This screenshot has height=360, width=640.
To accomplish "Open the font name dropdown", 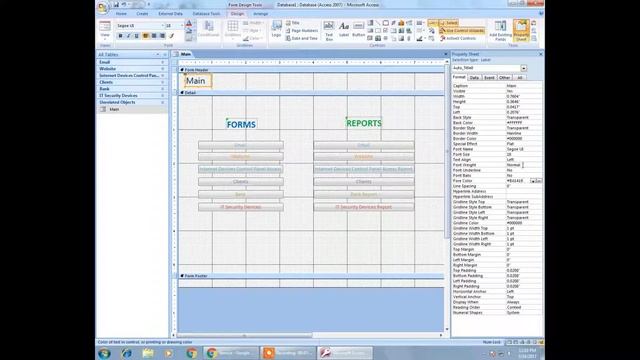I will [x=162, y=26].
